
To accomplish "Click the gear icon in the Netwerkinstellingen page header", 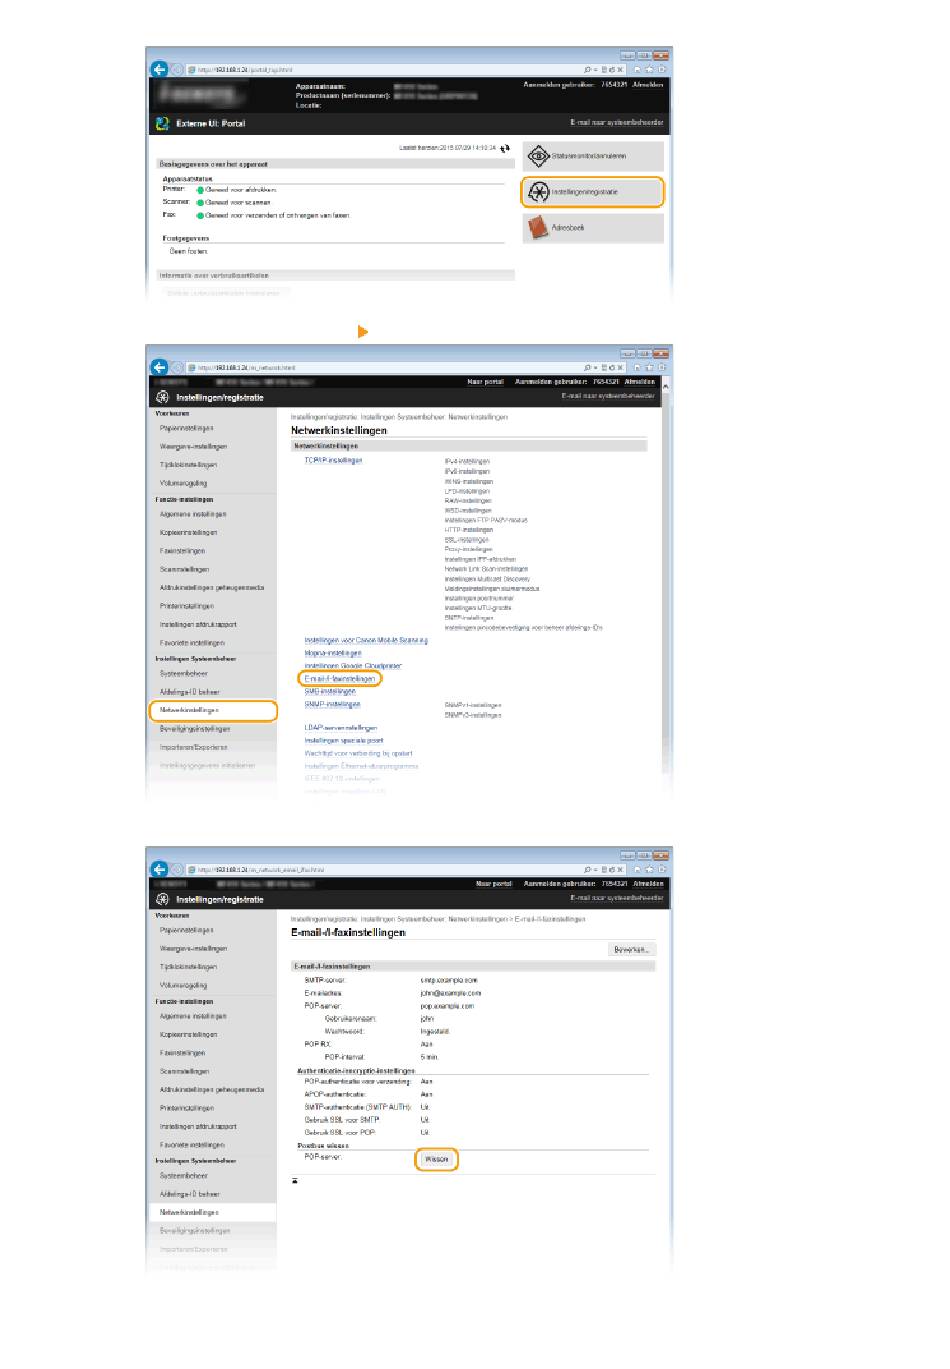I will [x=163, y=397].
